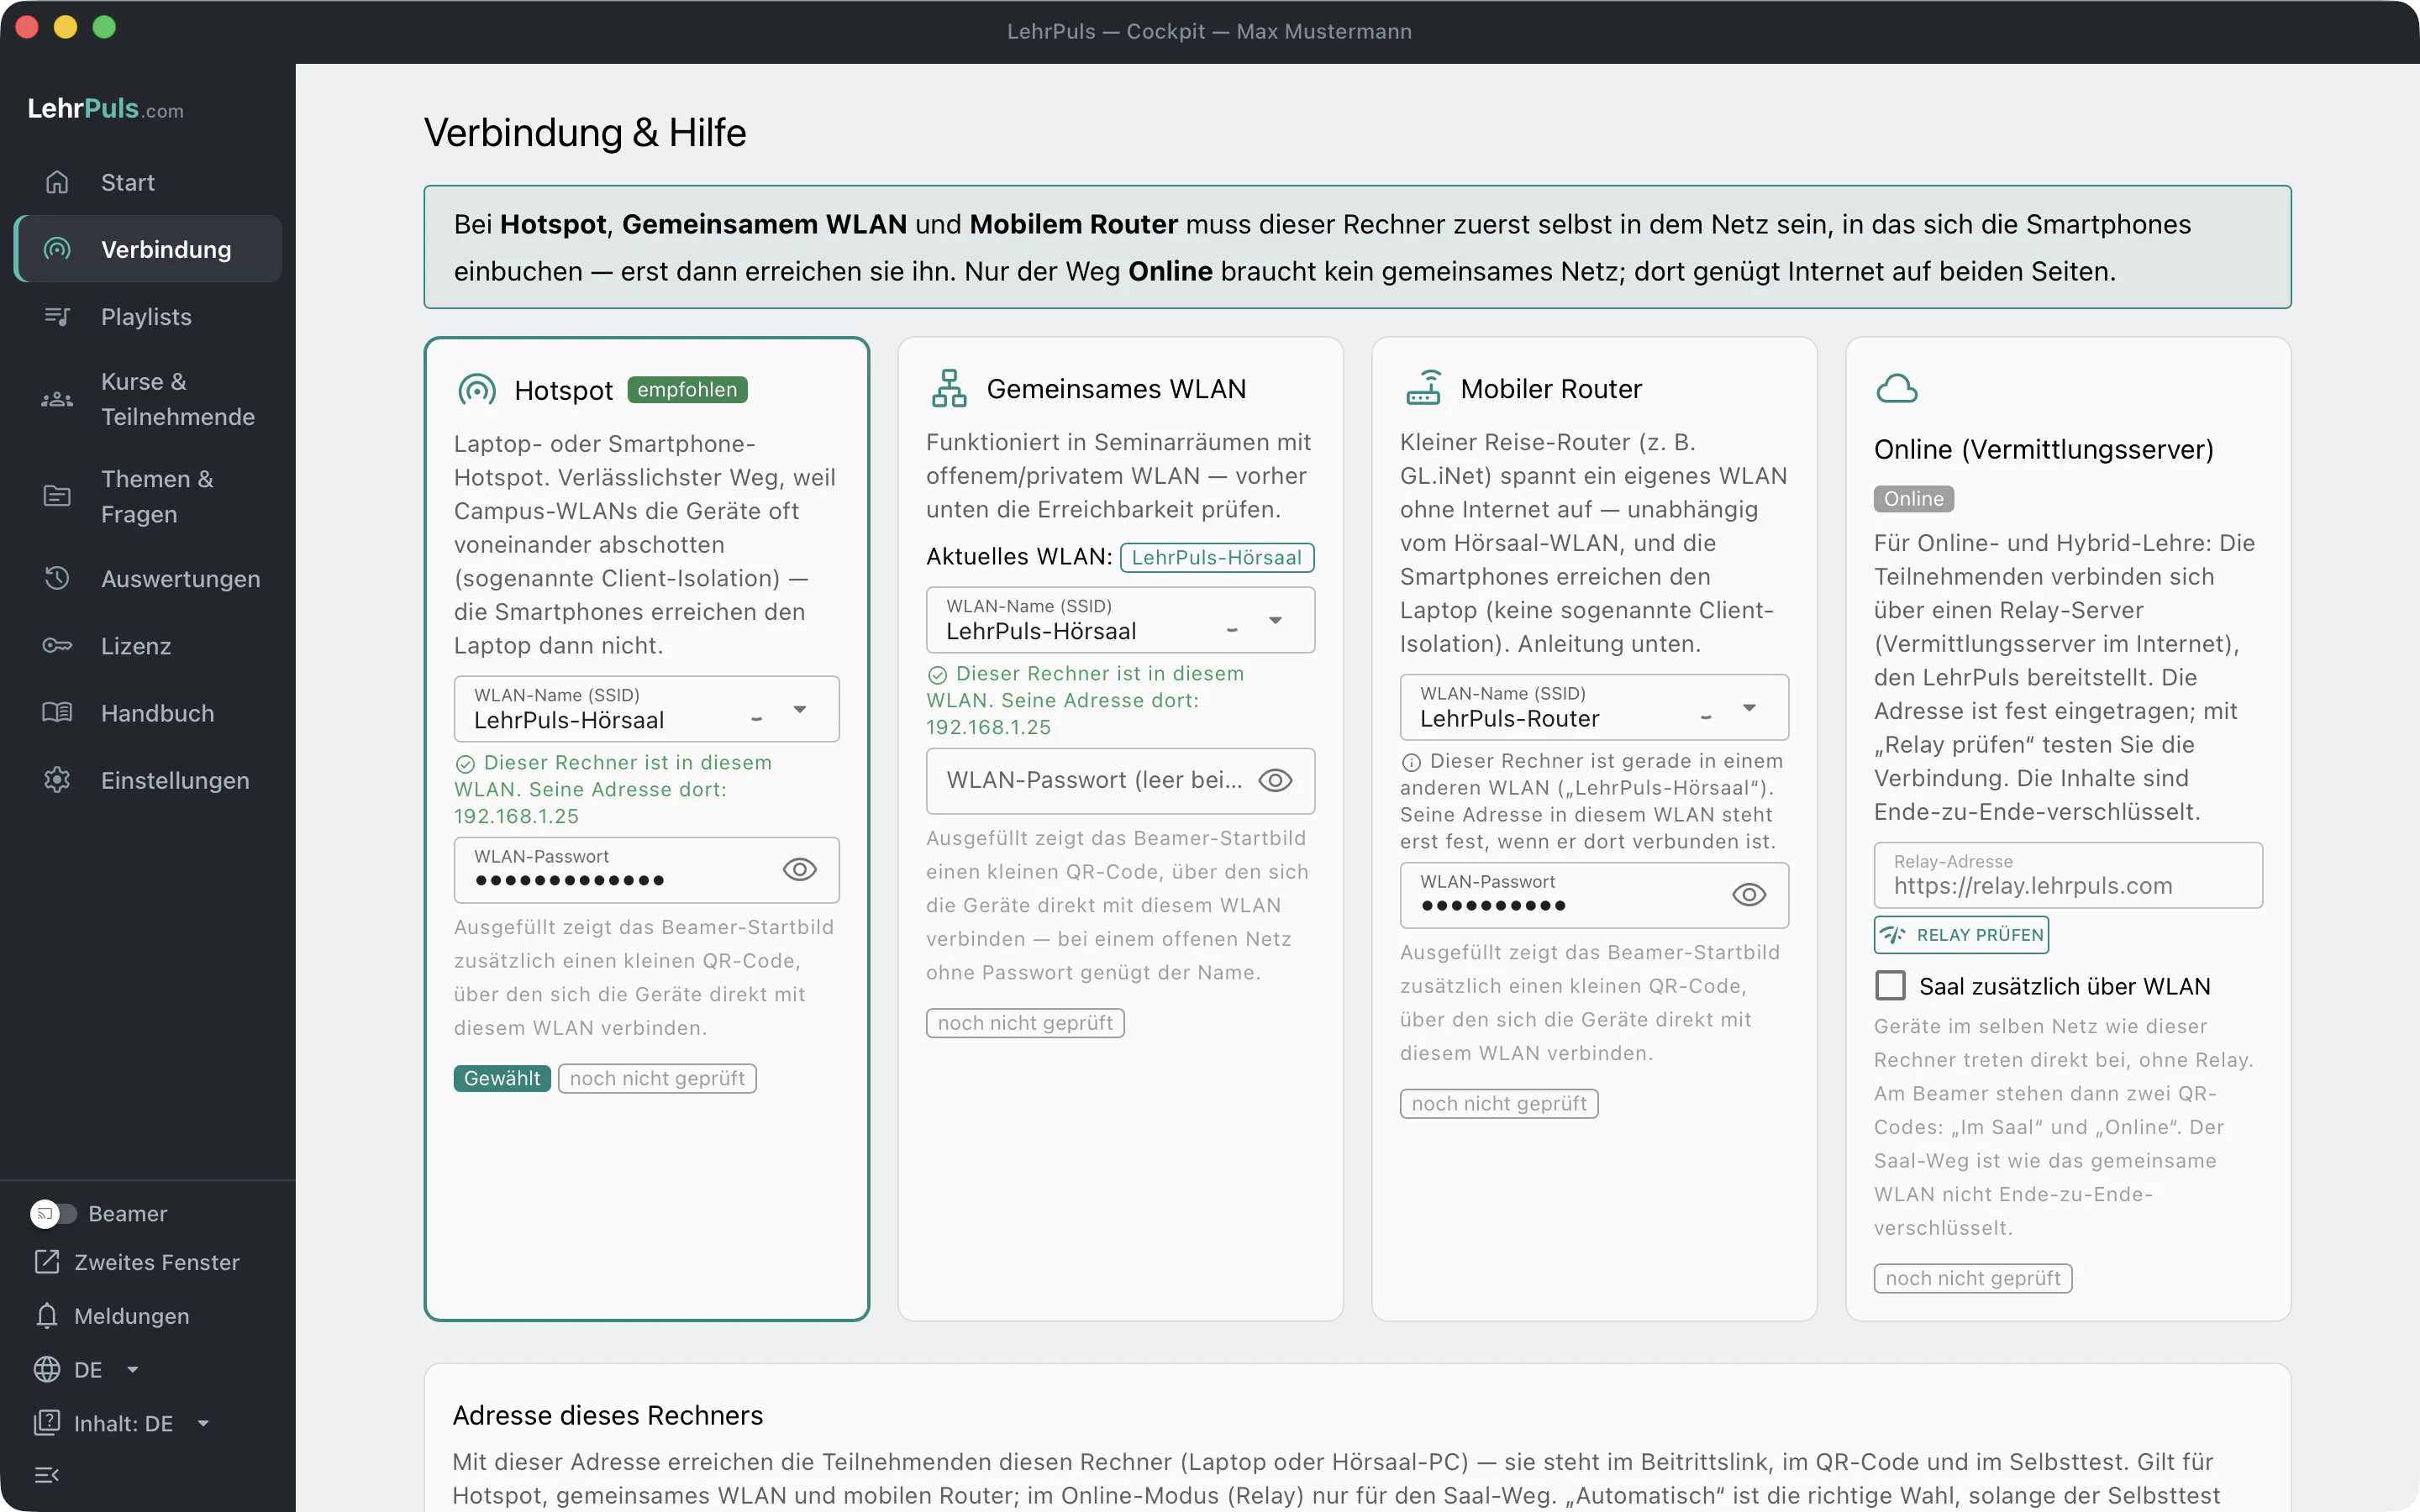The width and height of the screenshot is (2420, 1512).
Task: Click the Handbuch book icon
Action: coord(57,712)
